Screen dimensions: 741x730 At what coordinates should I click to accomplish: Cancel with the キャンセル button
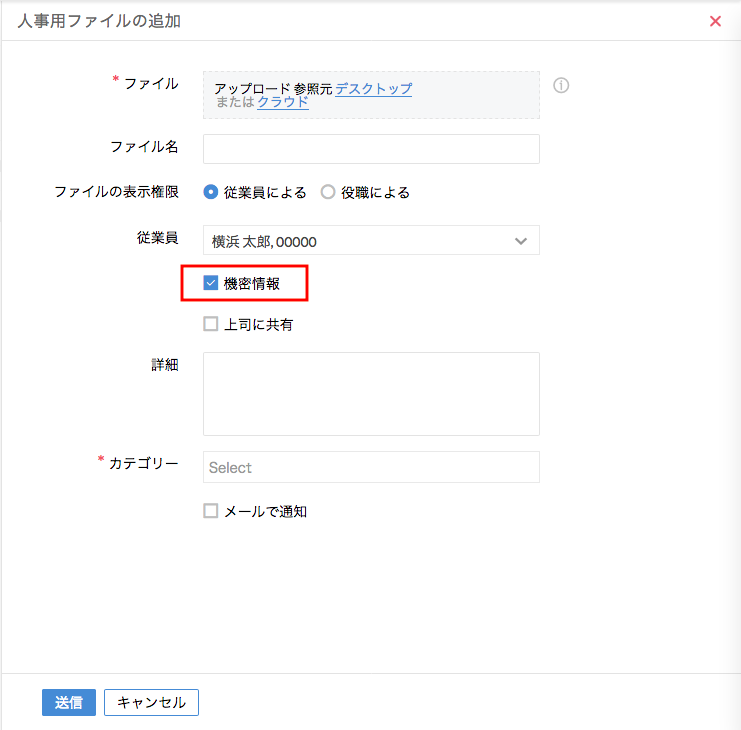point(151,702)
